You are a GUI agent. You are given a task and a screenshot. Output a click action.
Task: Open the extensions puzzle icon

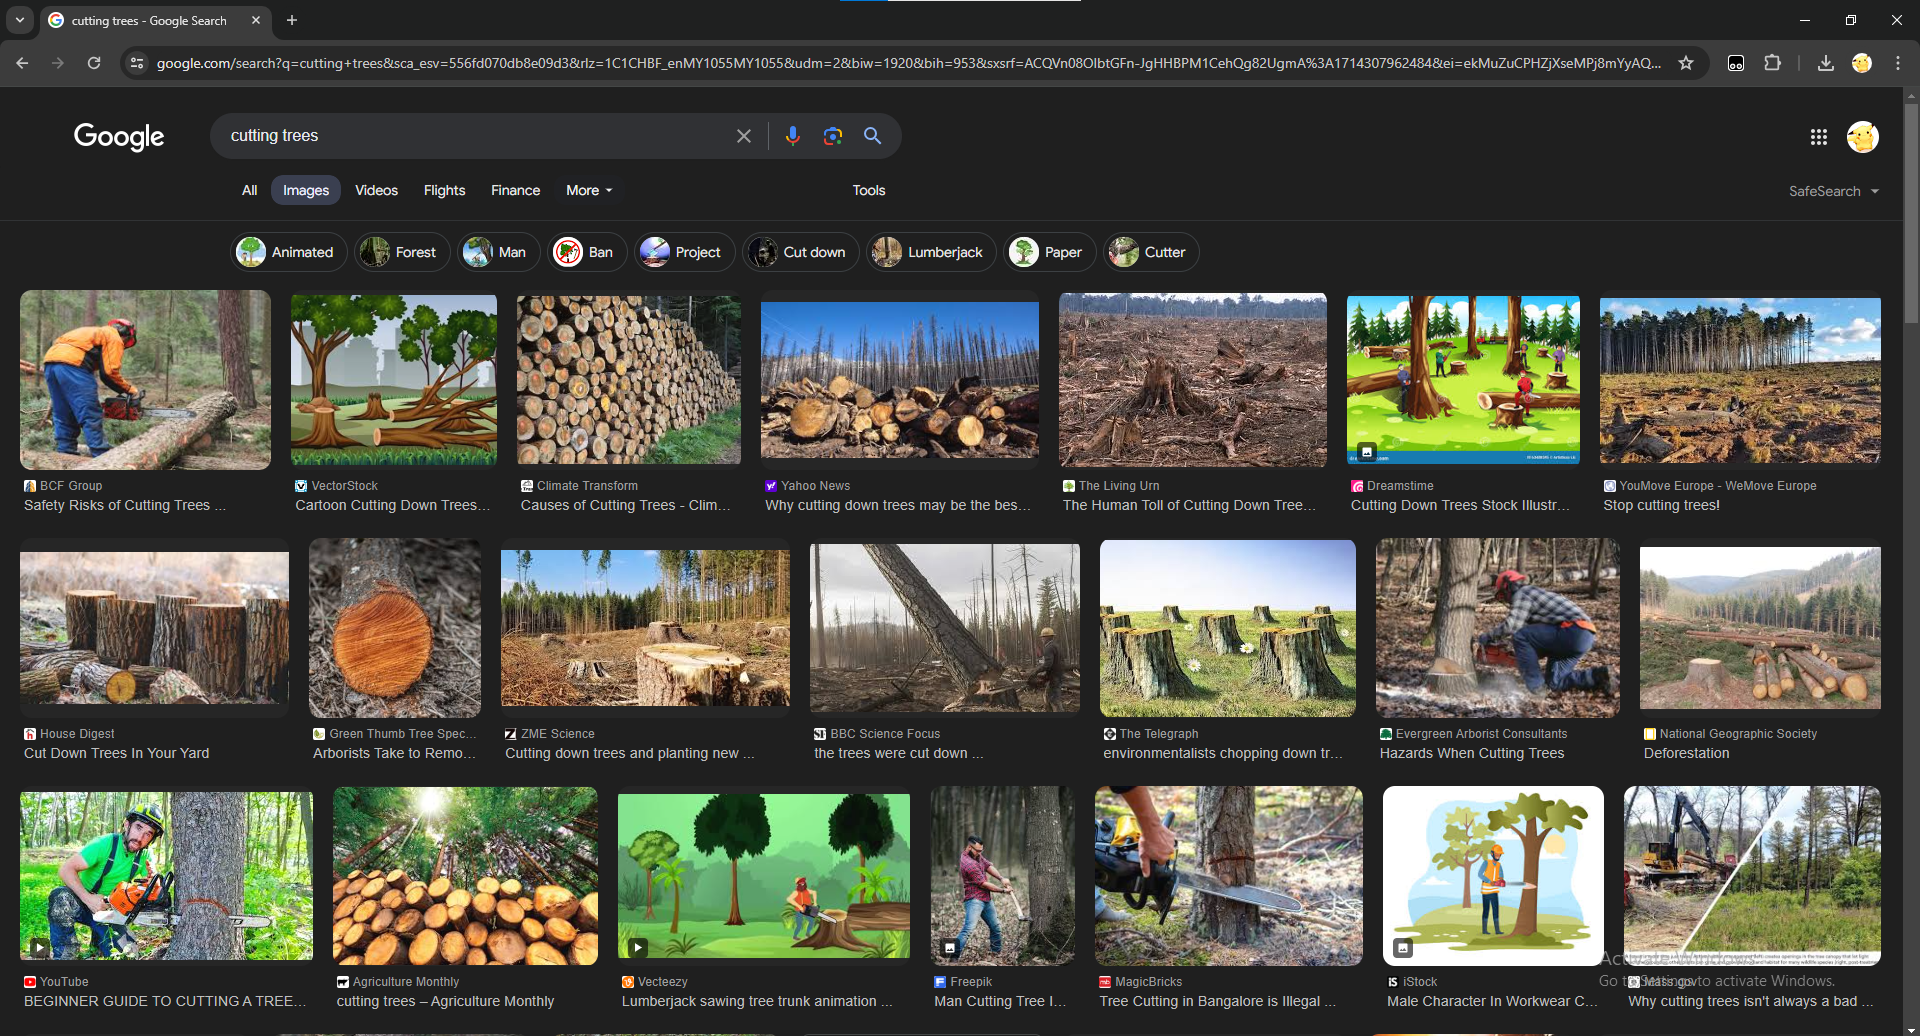[1772, 63]
